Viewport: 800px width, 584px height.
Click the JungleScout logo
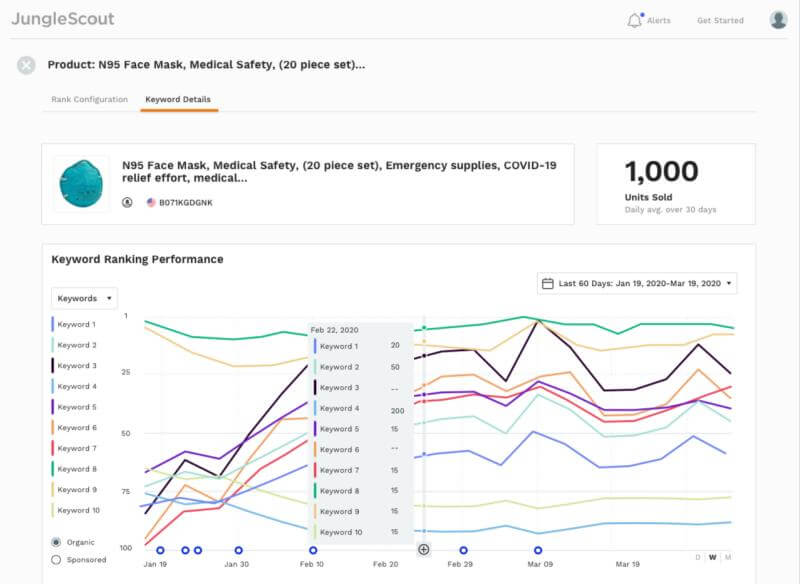[x=63, y=19]
